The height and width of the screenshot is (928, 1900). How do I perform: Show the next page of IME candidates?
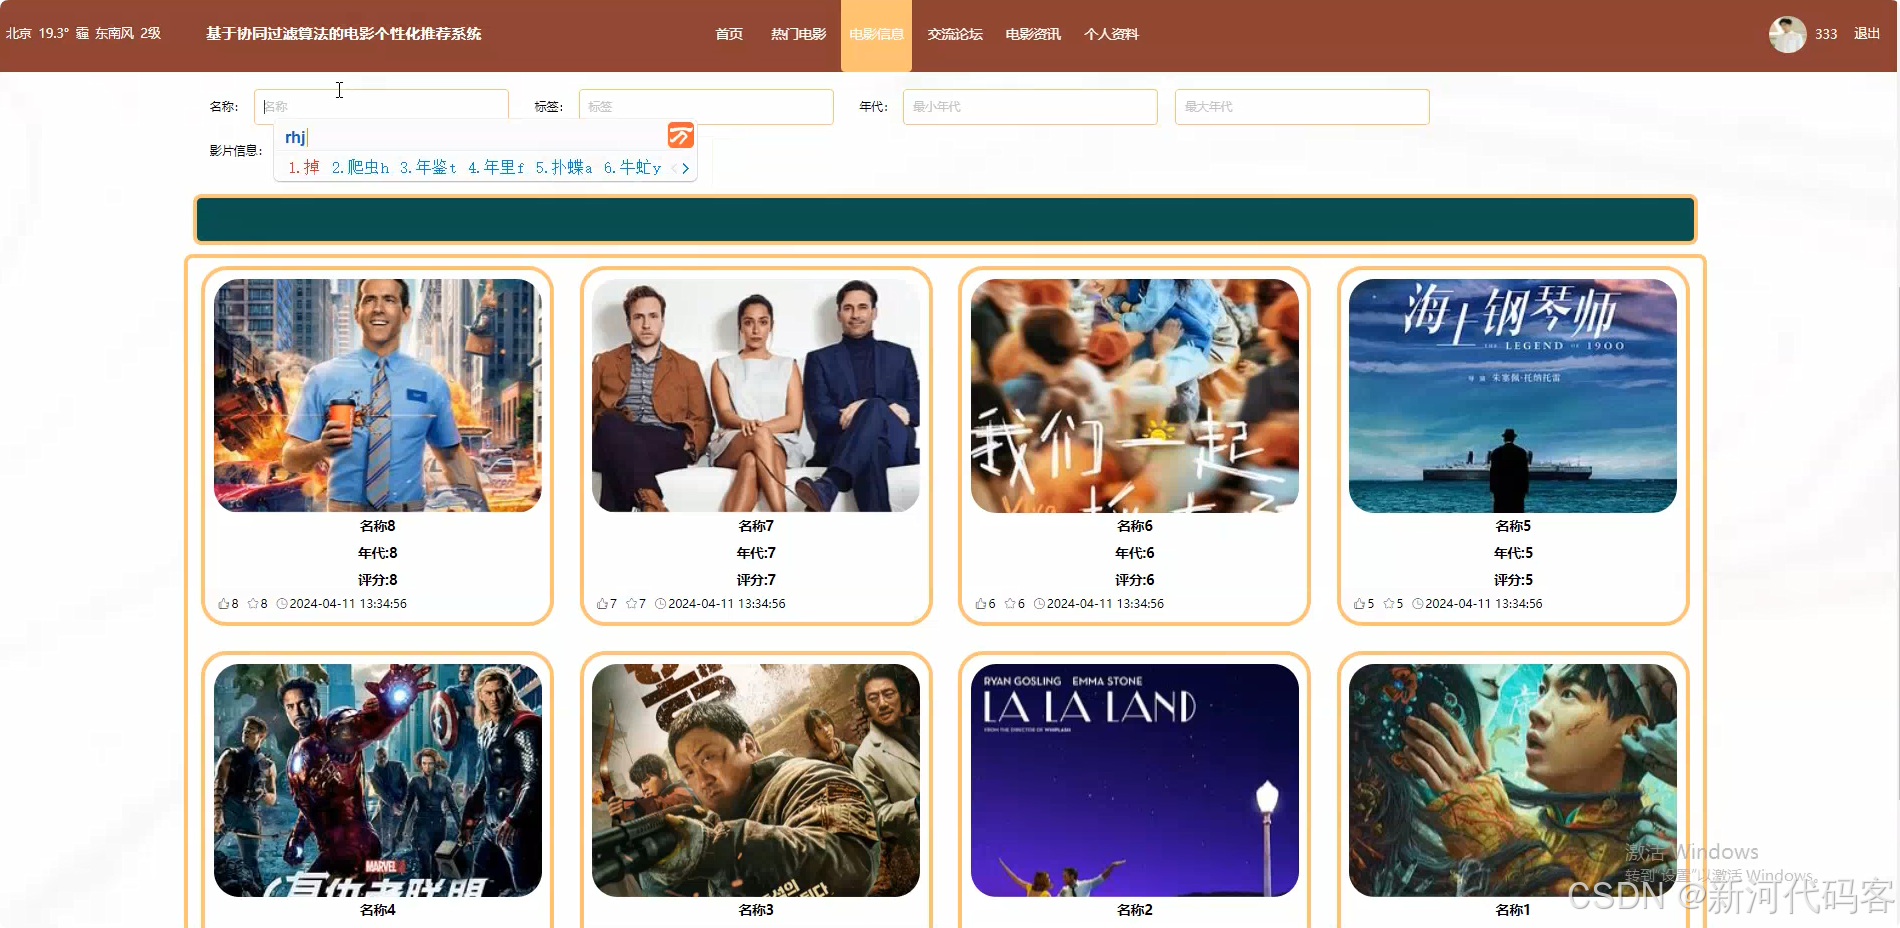tap(685, 168)
